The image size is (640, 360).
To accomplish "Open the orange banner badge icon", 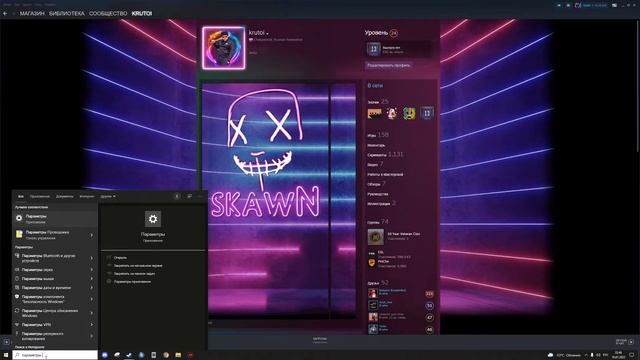I will coord(374,113).
